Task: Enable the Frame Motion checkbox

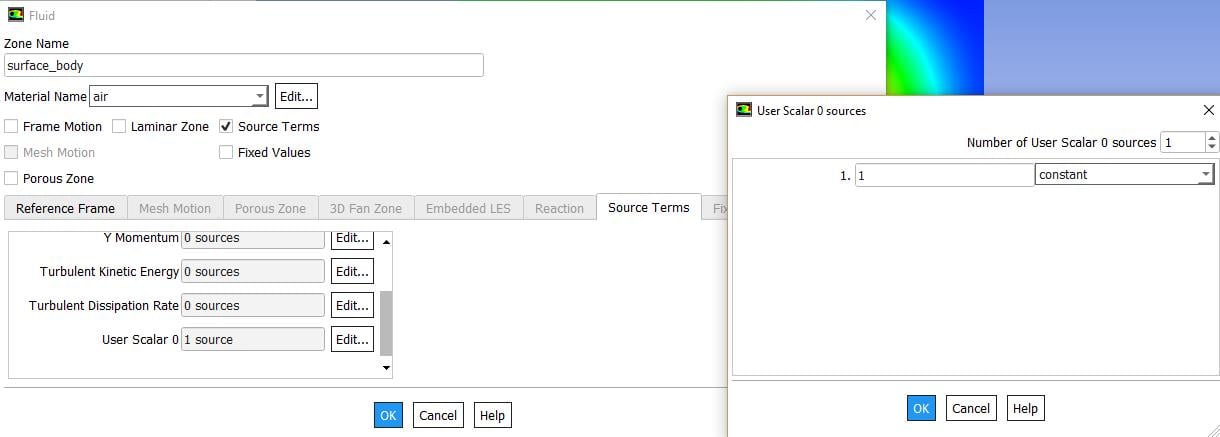Action: pos(11,127)
